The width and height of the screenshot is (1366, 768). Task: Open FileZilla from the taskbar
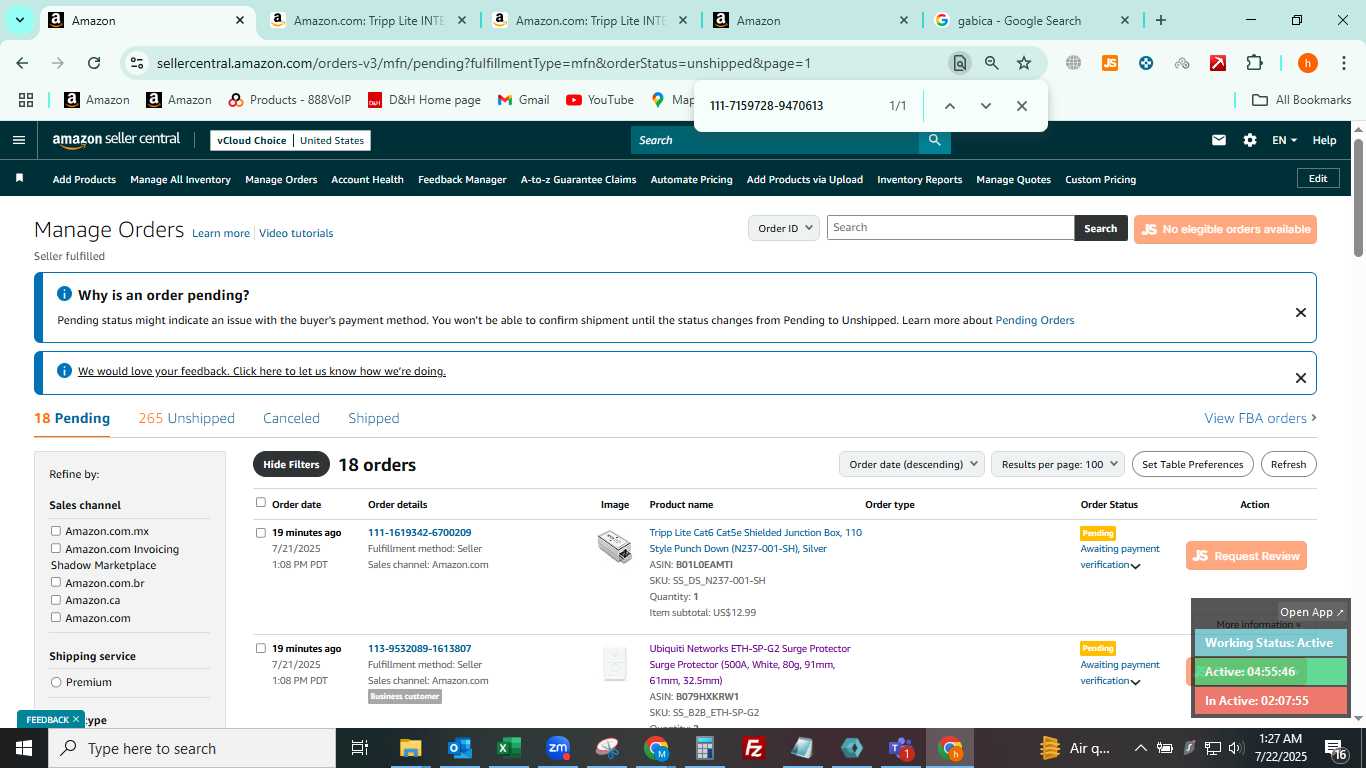(x=754, y=748)
